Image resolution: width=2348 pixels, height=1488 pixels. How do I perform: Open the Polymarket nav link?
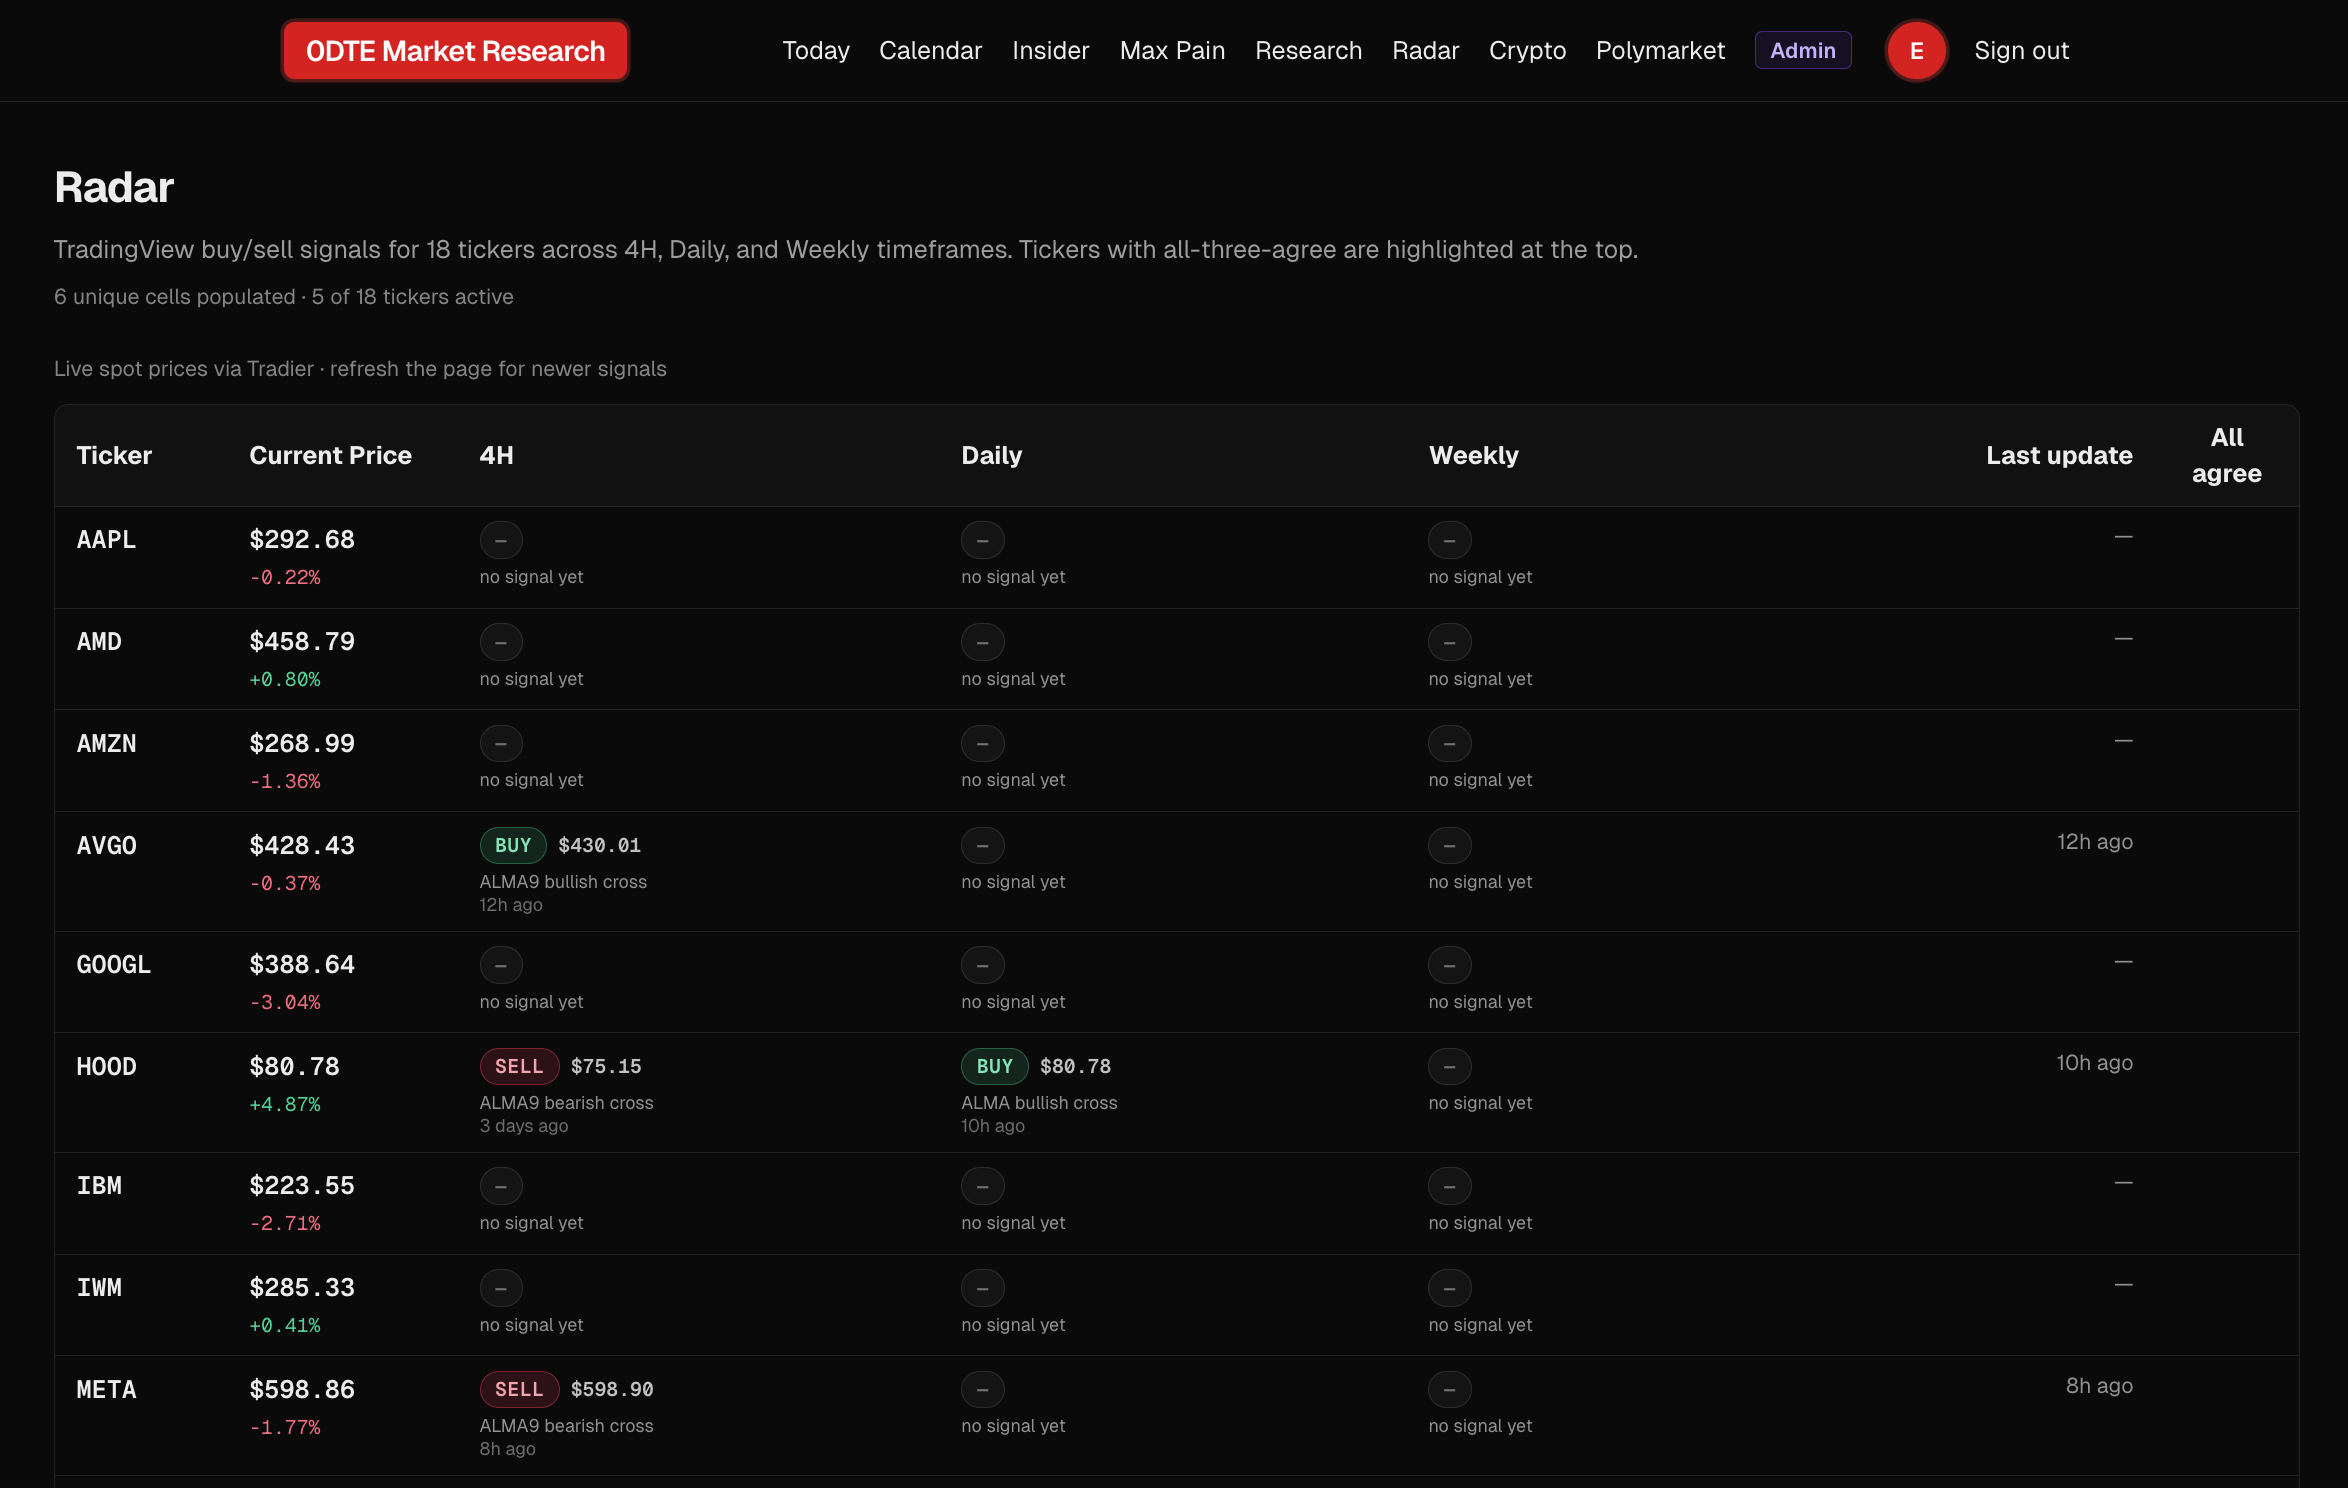[x=1660, y=51]
